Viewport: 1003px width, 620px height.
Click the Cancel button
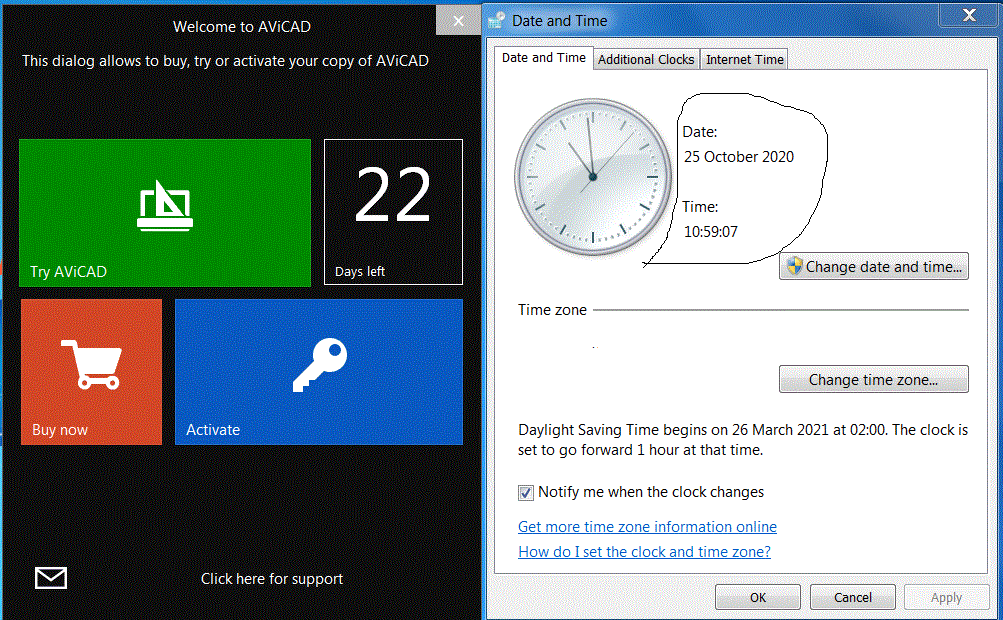pos(853,597)
